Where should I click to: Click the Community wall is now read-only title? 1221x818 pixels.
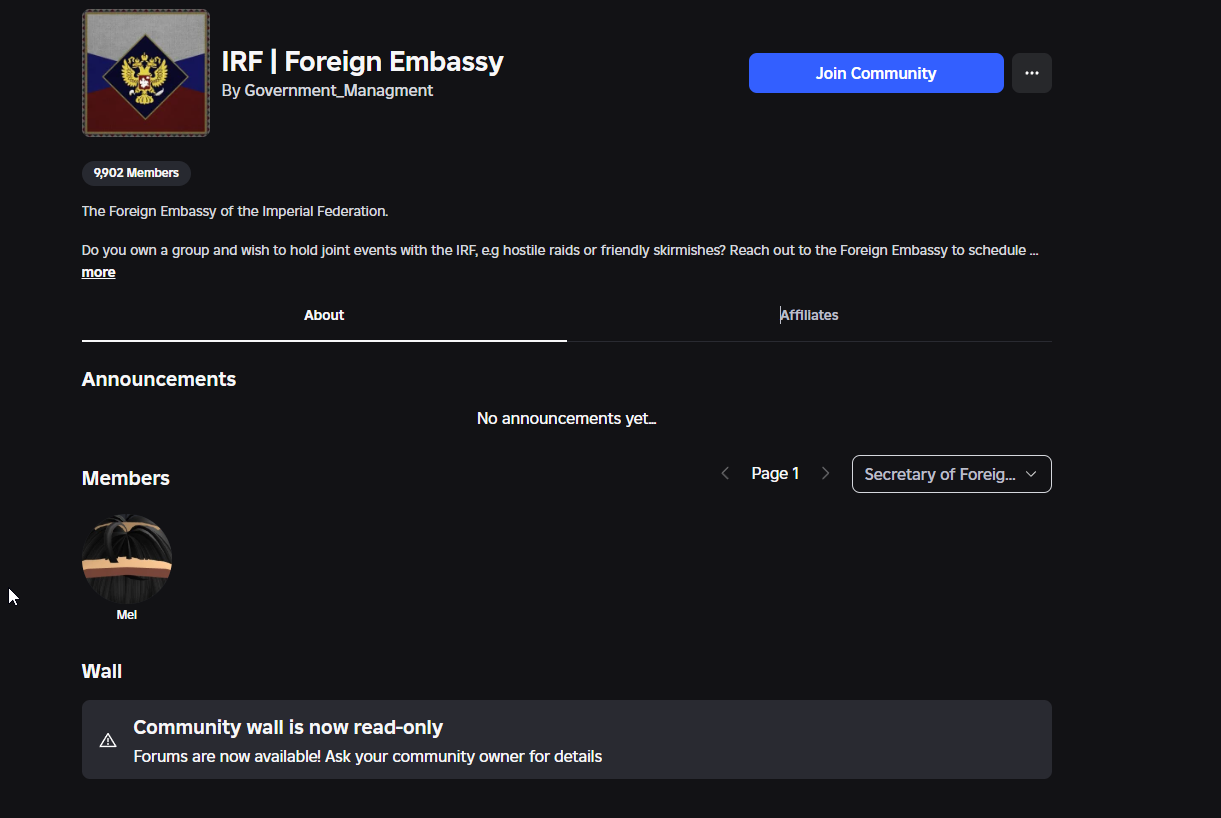pos(288,727)
